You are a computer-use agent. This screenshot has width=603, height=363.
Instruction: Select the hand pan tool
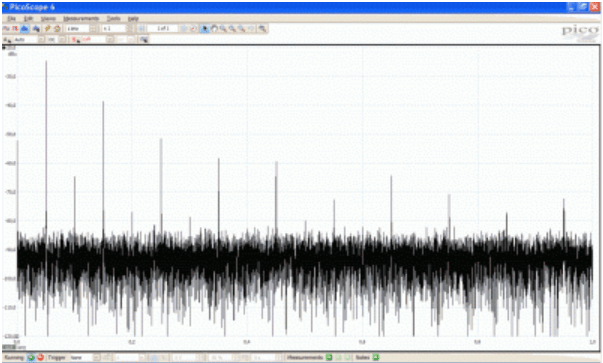tap(214, 29)
